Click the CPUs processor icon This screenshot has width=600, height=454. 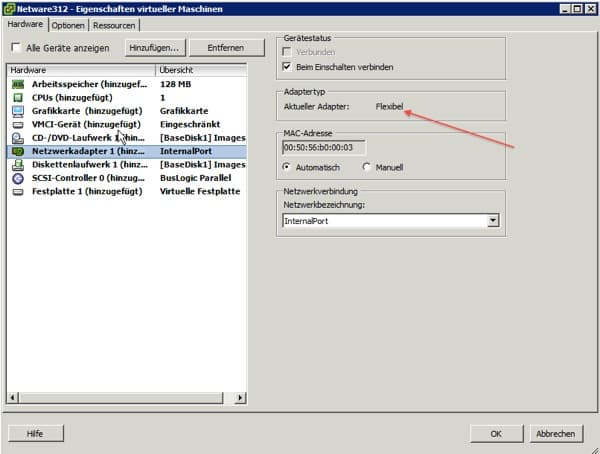[18, 98]
